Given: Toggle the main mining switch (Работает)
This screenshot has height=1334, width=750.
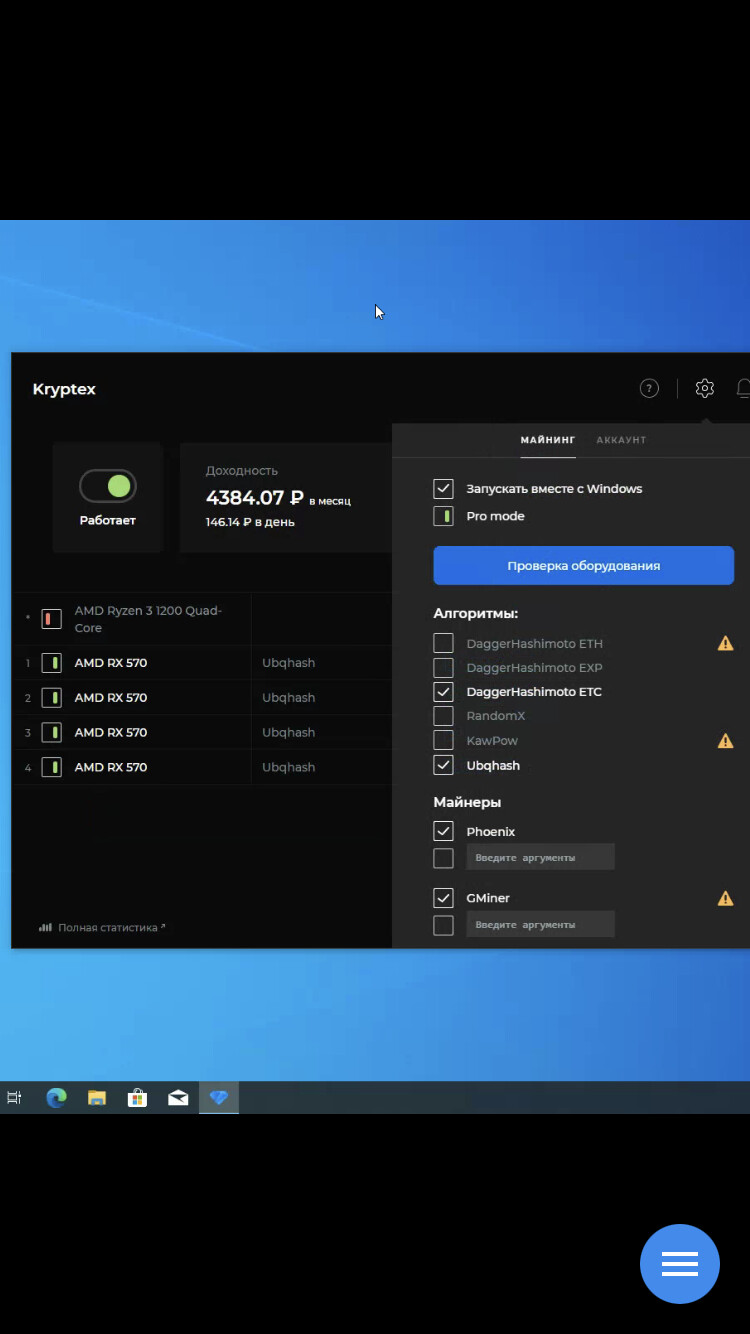Looking at the screenshot, I should (108, 487).
